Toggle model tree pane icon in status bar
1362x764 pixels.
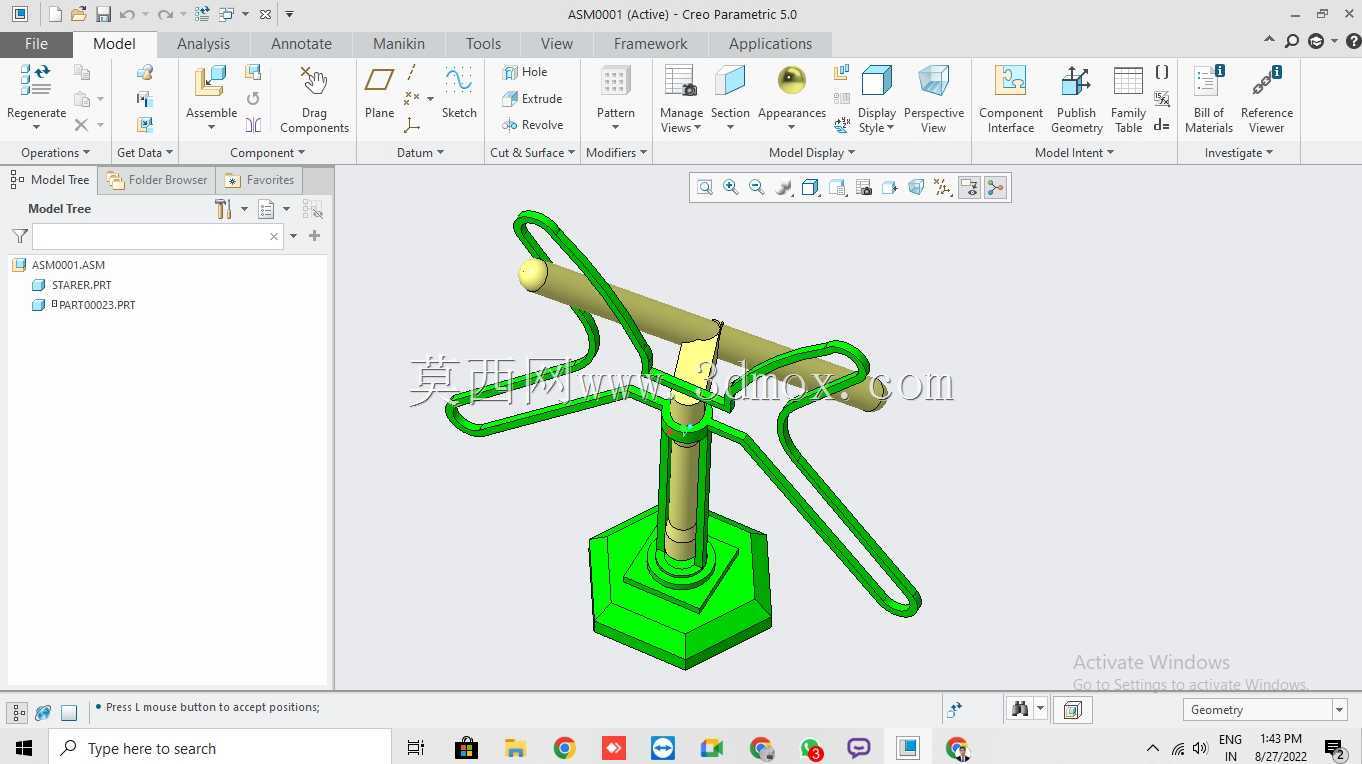18,713
